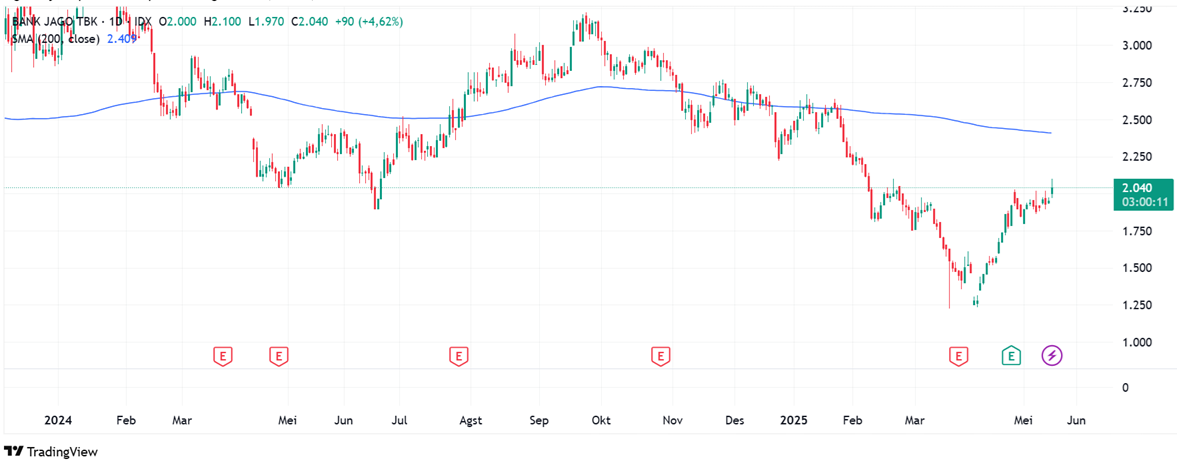Select the BANK JAGO TBK symbol title
This screenshot has height=469, width=1177.
pos(58,23)
